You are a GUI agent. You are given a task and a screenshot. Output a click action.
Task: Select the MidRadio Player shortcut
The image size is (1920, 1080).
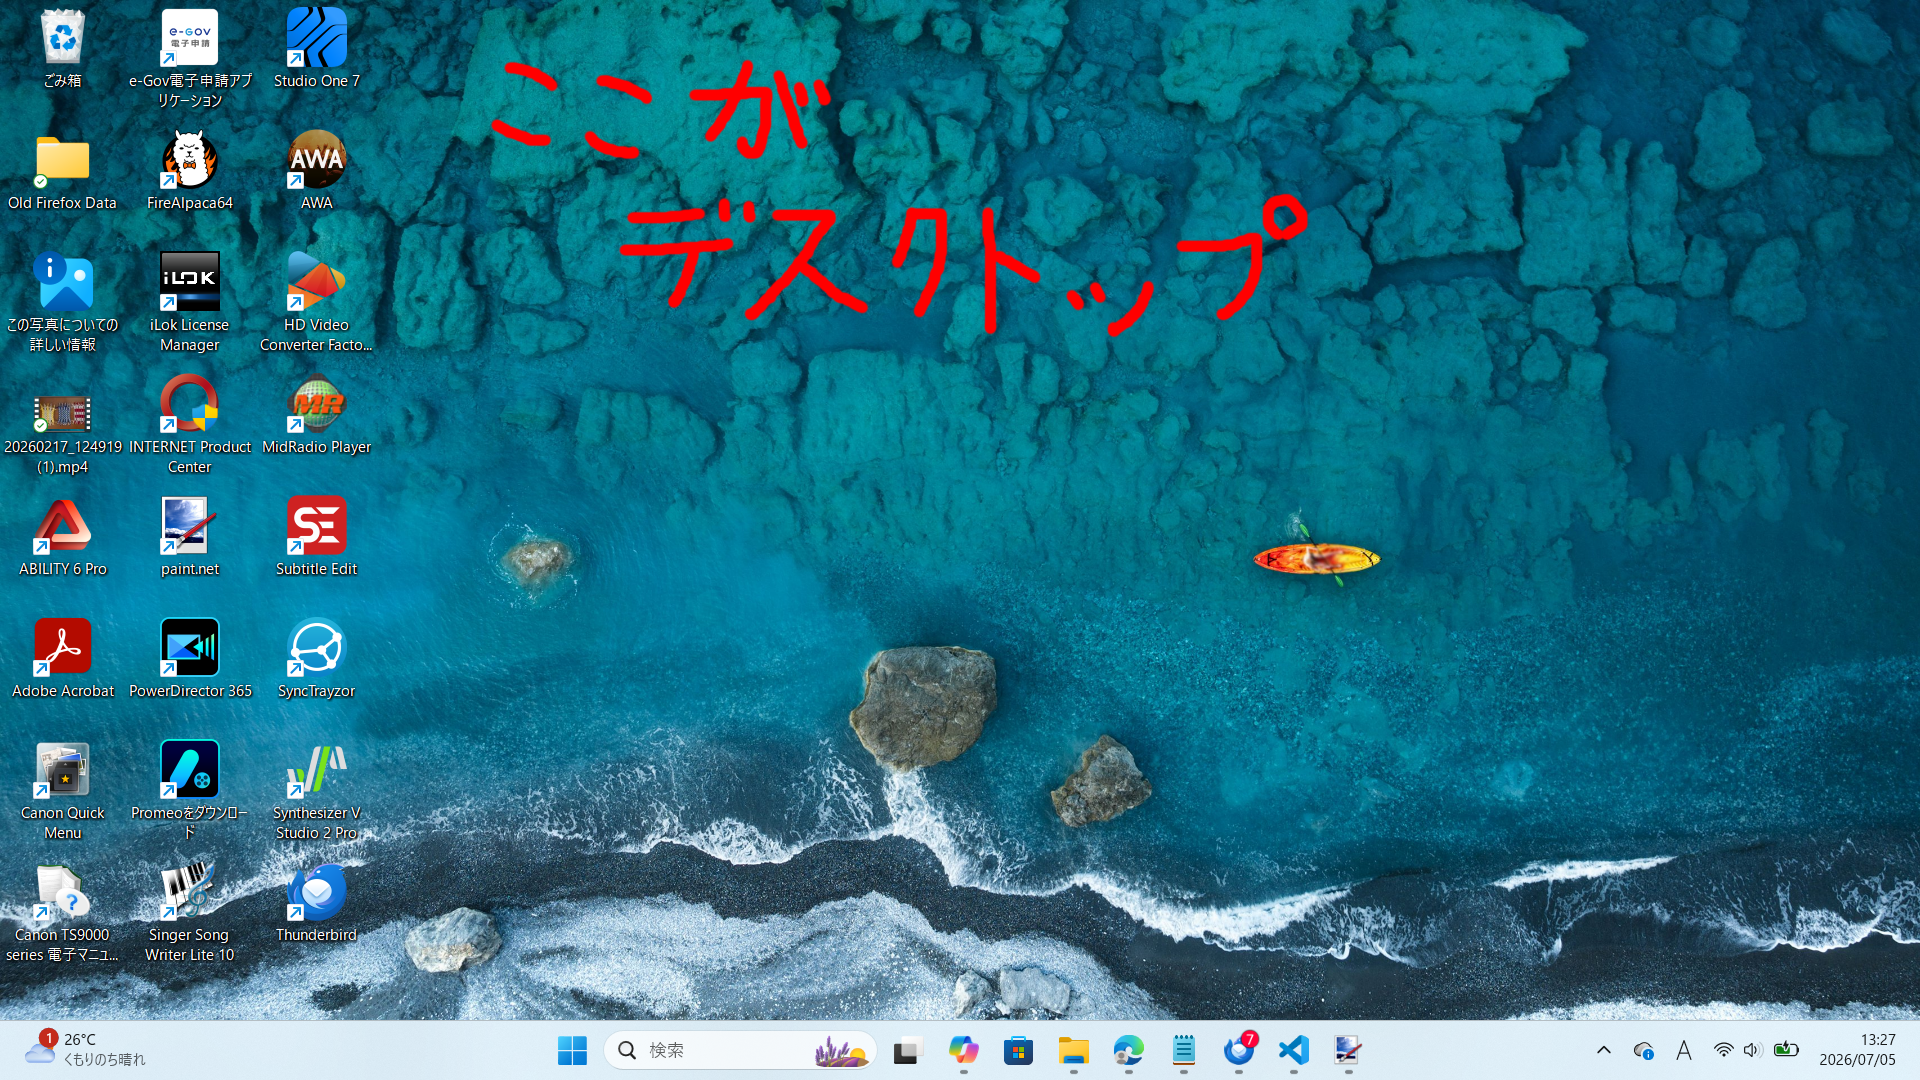point(316,414)
